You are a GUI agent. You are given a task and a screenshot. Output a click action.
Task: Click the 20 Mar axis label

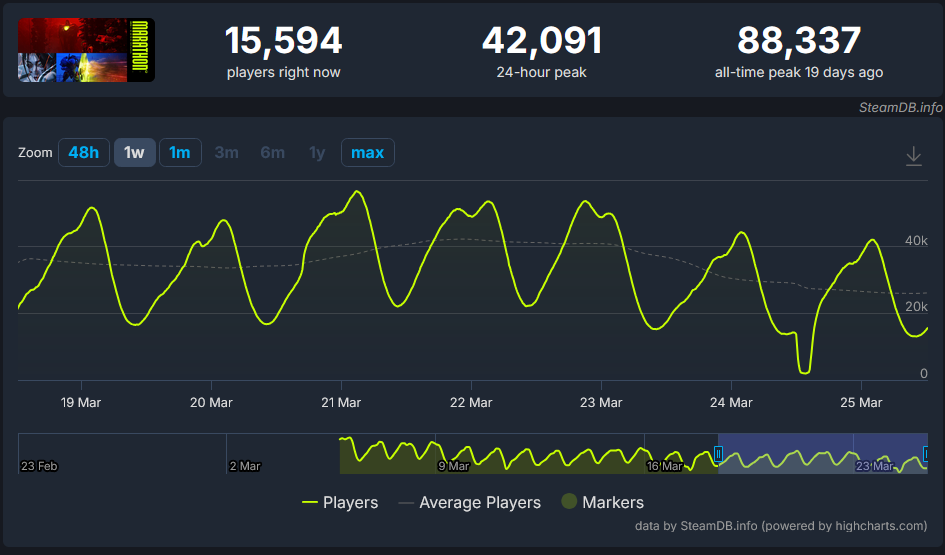pyautogui.click(x=211, y=403)
